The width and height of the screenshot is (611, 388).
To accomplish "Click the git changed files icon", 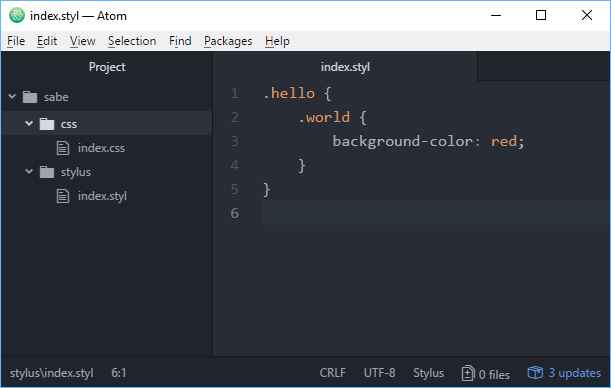I will coord(468,373).
